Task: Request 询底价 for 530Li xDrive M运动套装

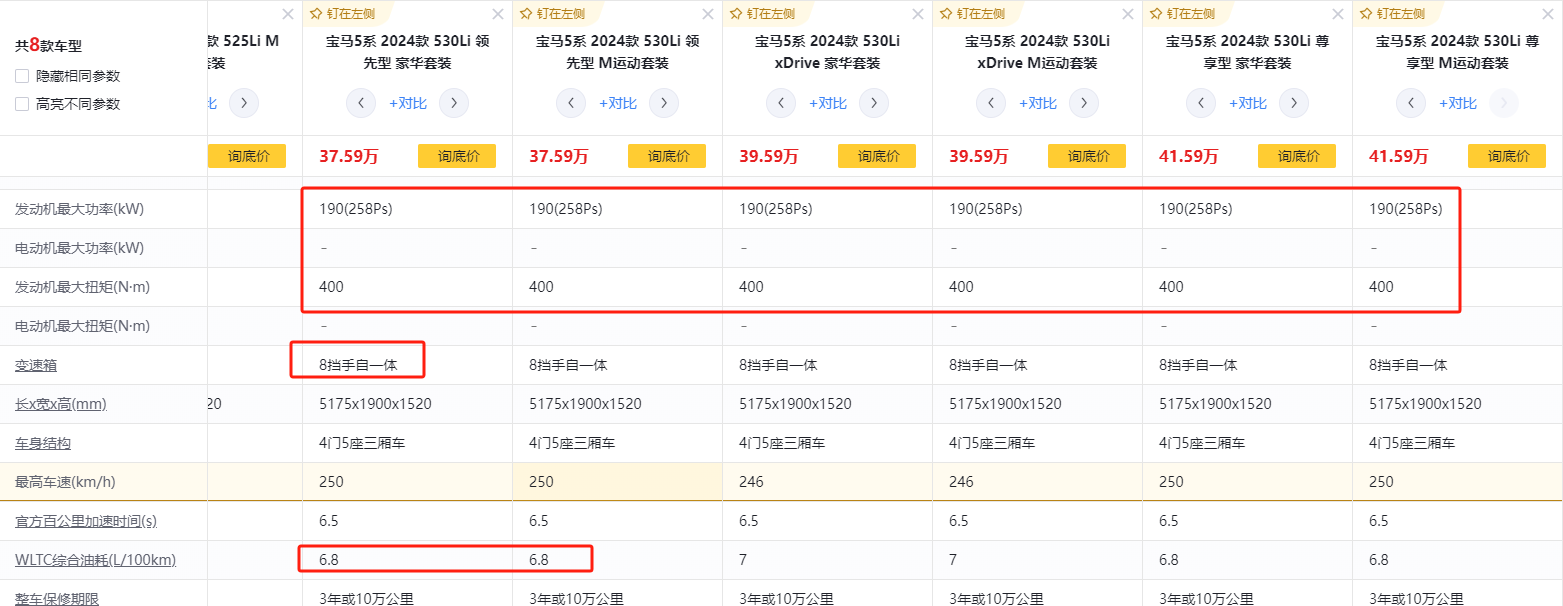Action: pos(1087,156)
